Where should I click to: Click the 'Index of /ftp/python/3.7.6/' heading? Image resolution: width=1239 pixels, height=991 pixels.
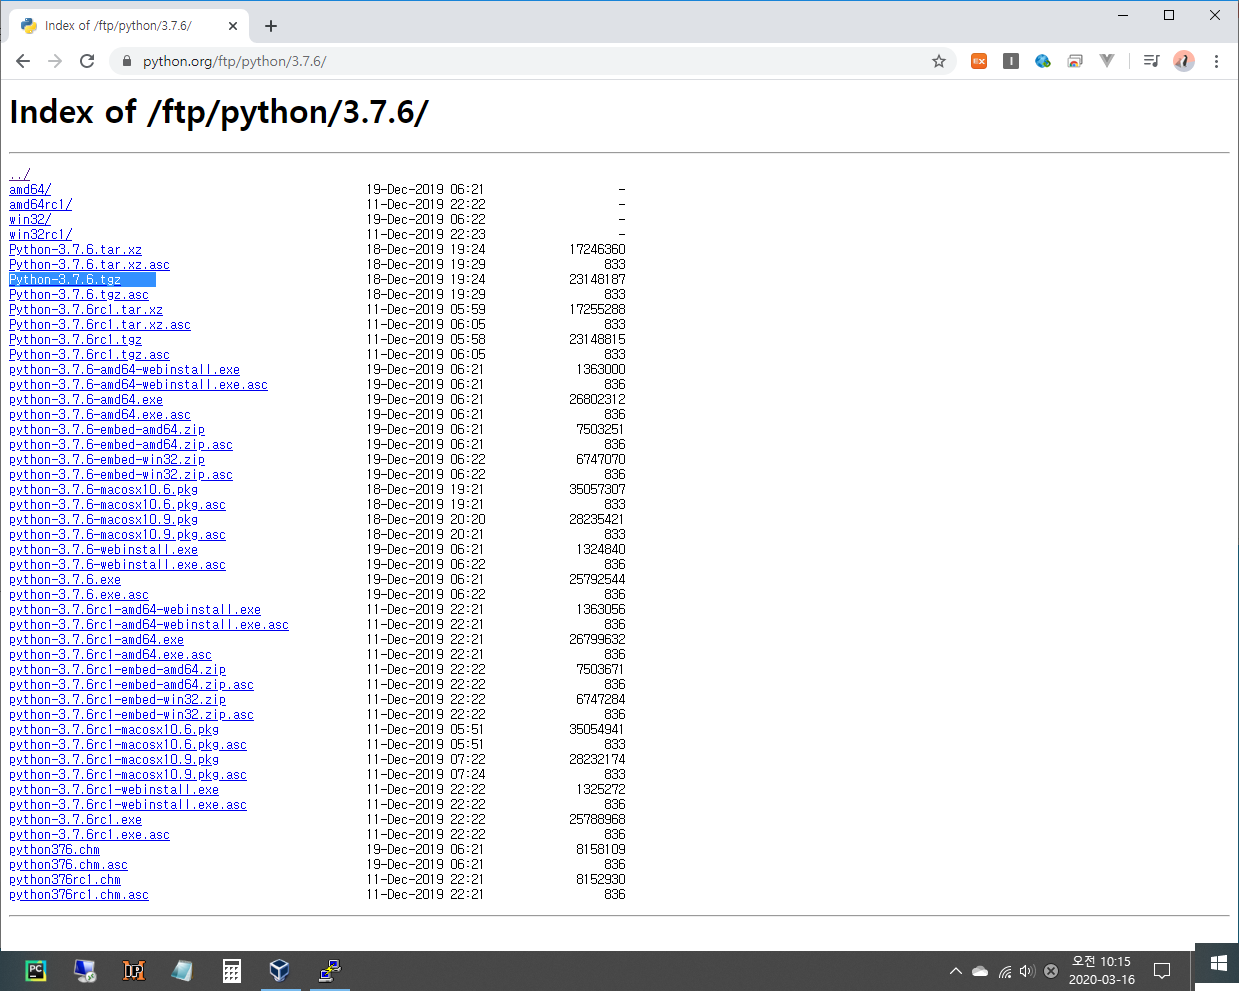pyautogui.click(x=219, y=112)
